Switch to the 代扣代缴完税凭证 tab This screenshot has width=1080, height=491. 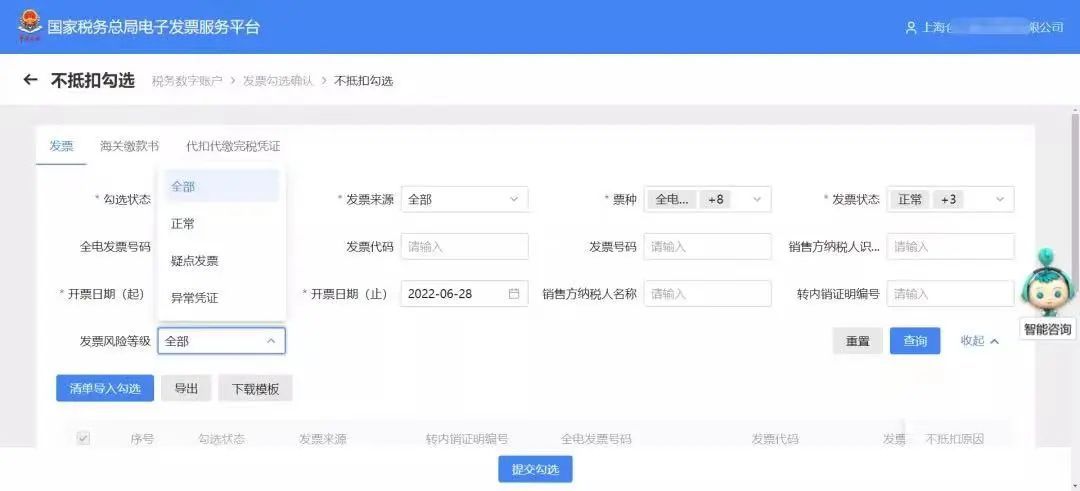[x=233, y=146]
